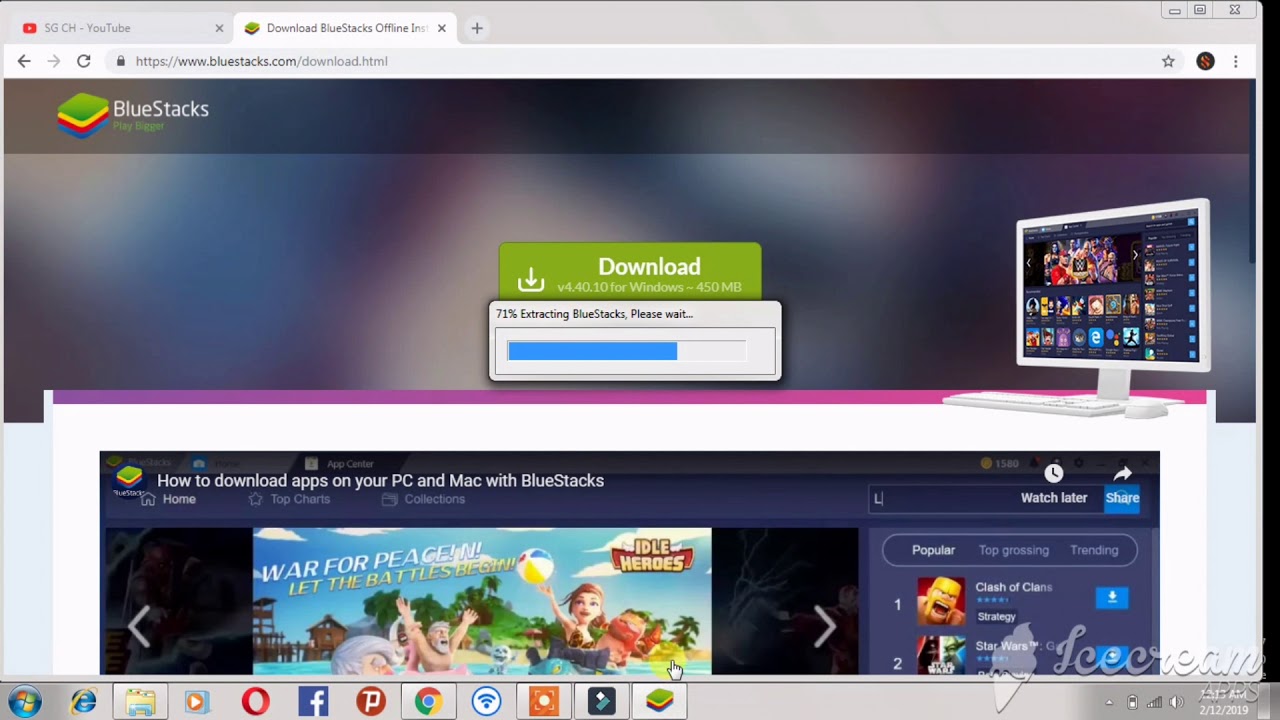This screenshot has height=720, width=1280.
Task: Select Top Charts in the video
Action: pos(289,499)
